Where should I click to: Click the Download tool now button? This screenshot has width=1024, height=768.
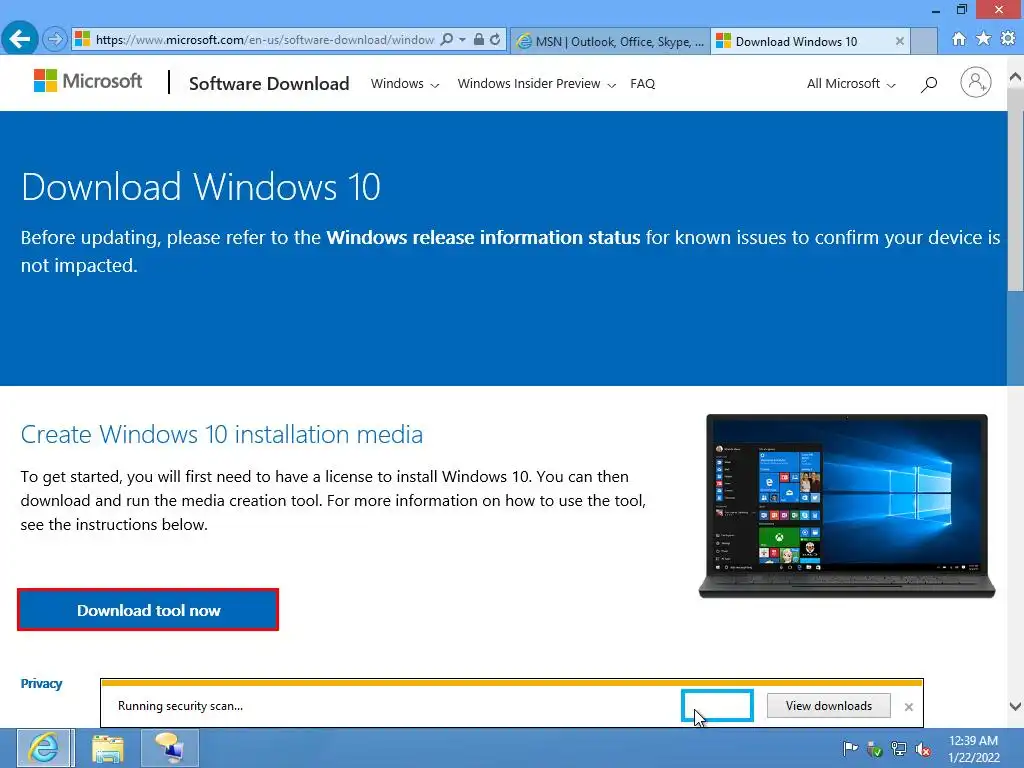148,610
